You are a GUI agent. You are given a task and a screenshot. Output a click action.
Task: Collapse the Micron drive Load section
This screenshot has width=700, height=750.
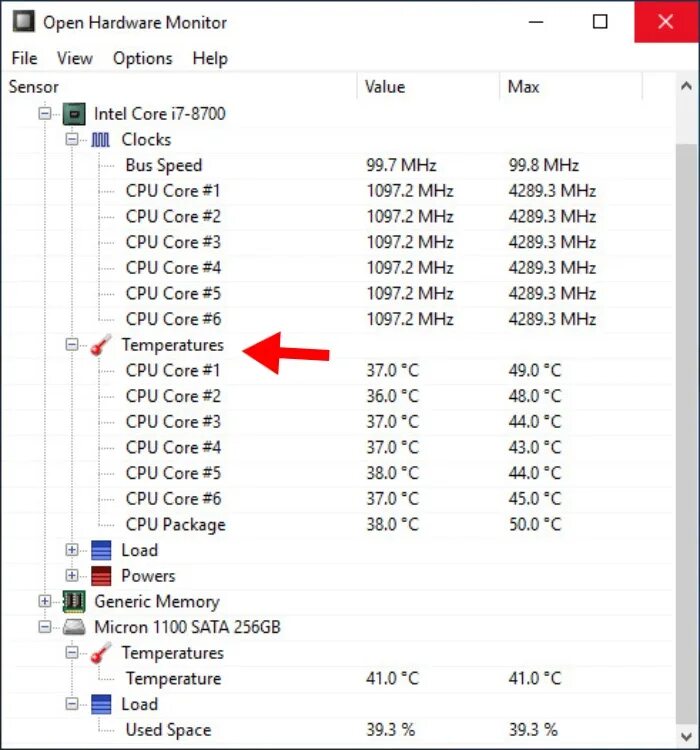[72, 704]
